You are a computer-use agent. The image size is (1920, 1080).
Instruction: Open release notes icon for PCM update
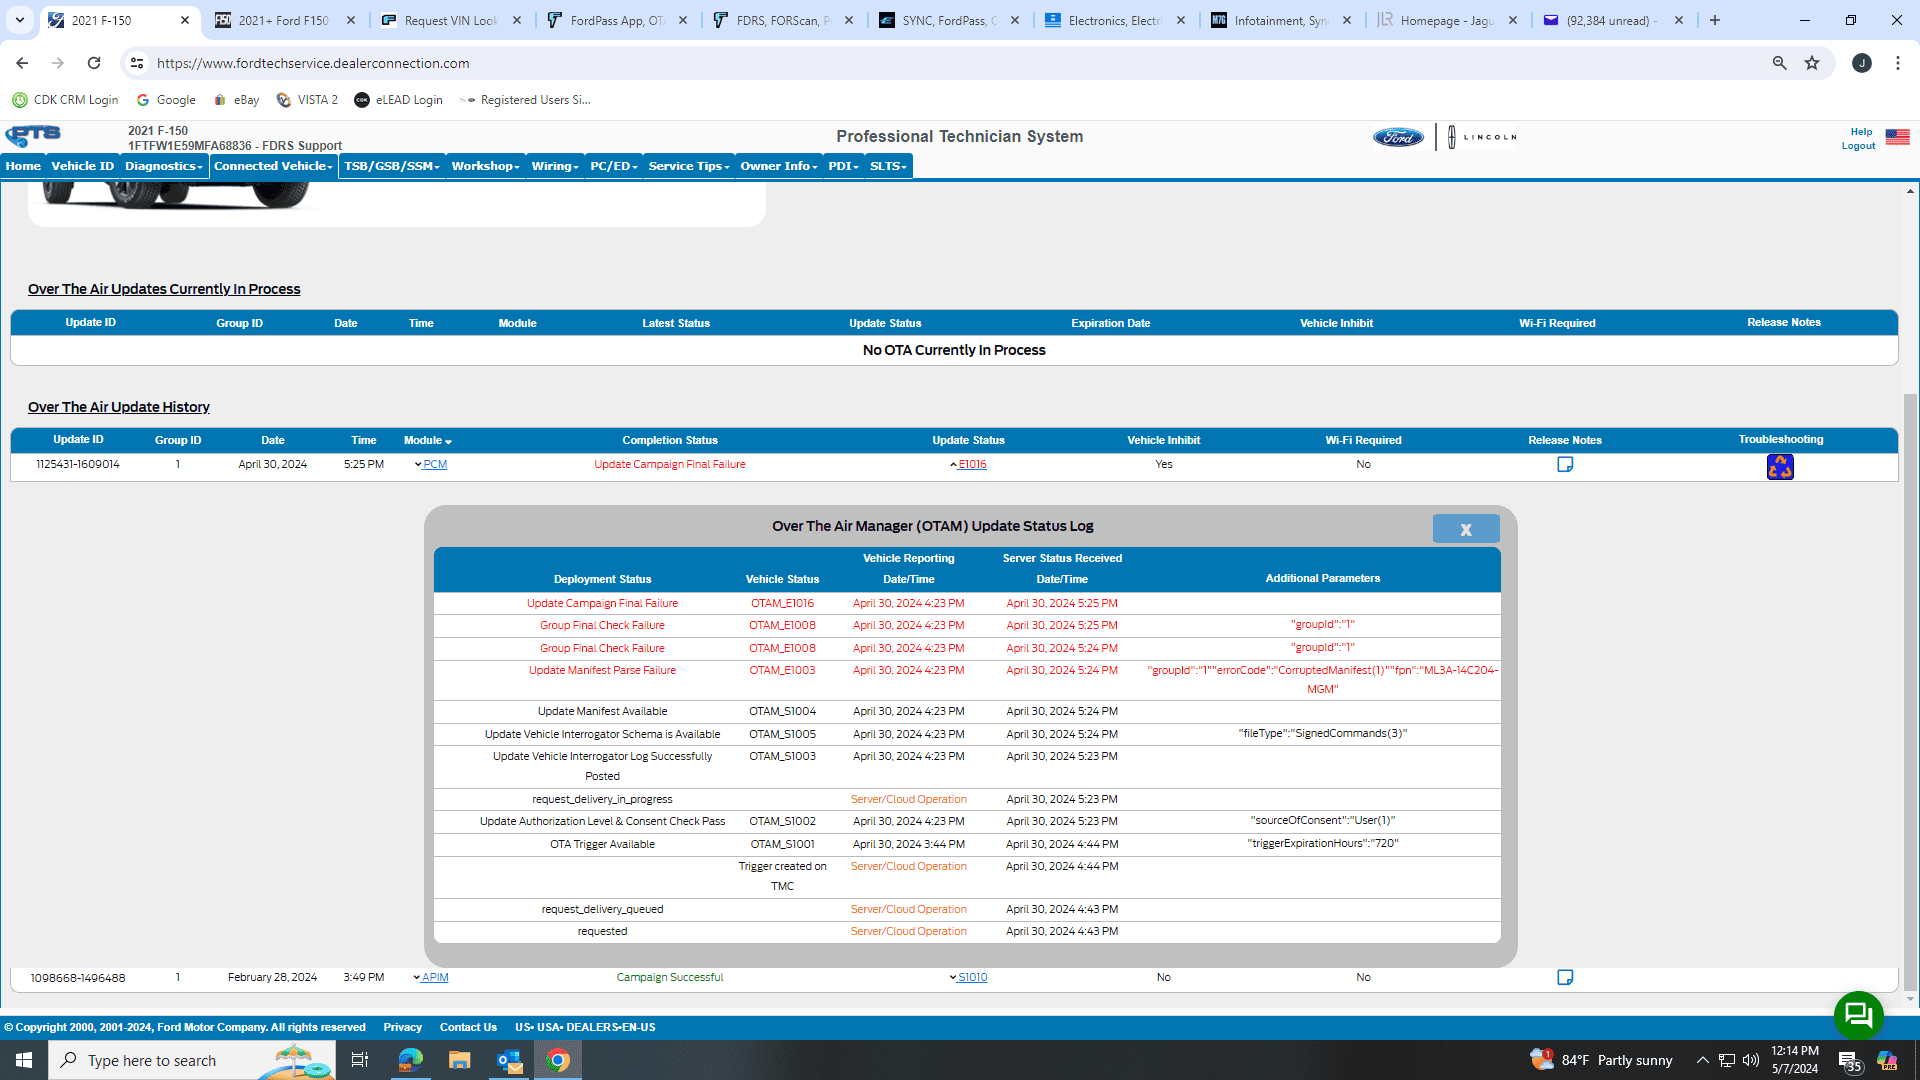point(1565,464)
